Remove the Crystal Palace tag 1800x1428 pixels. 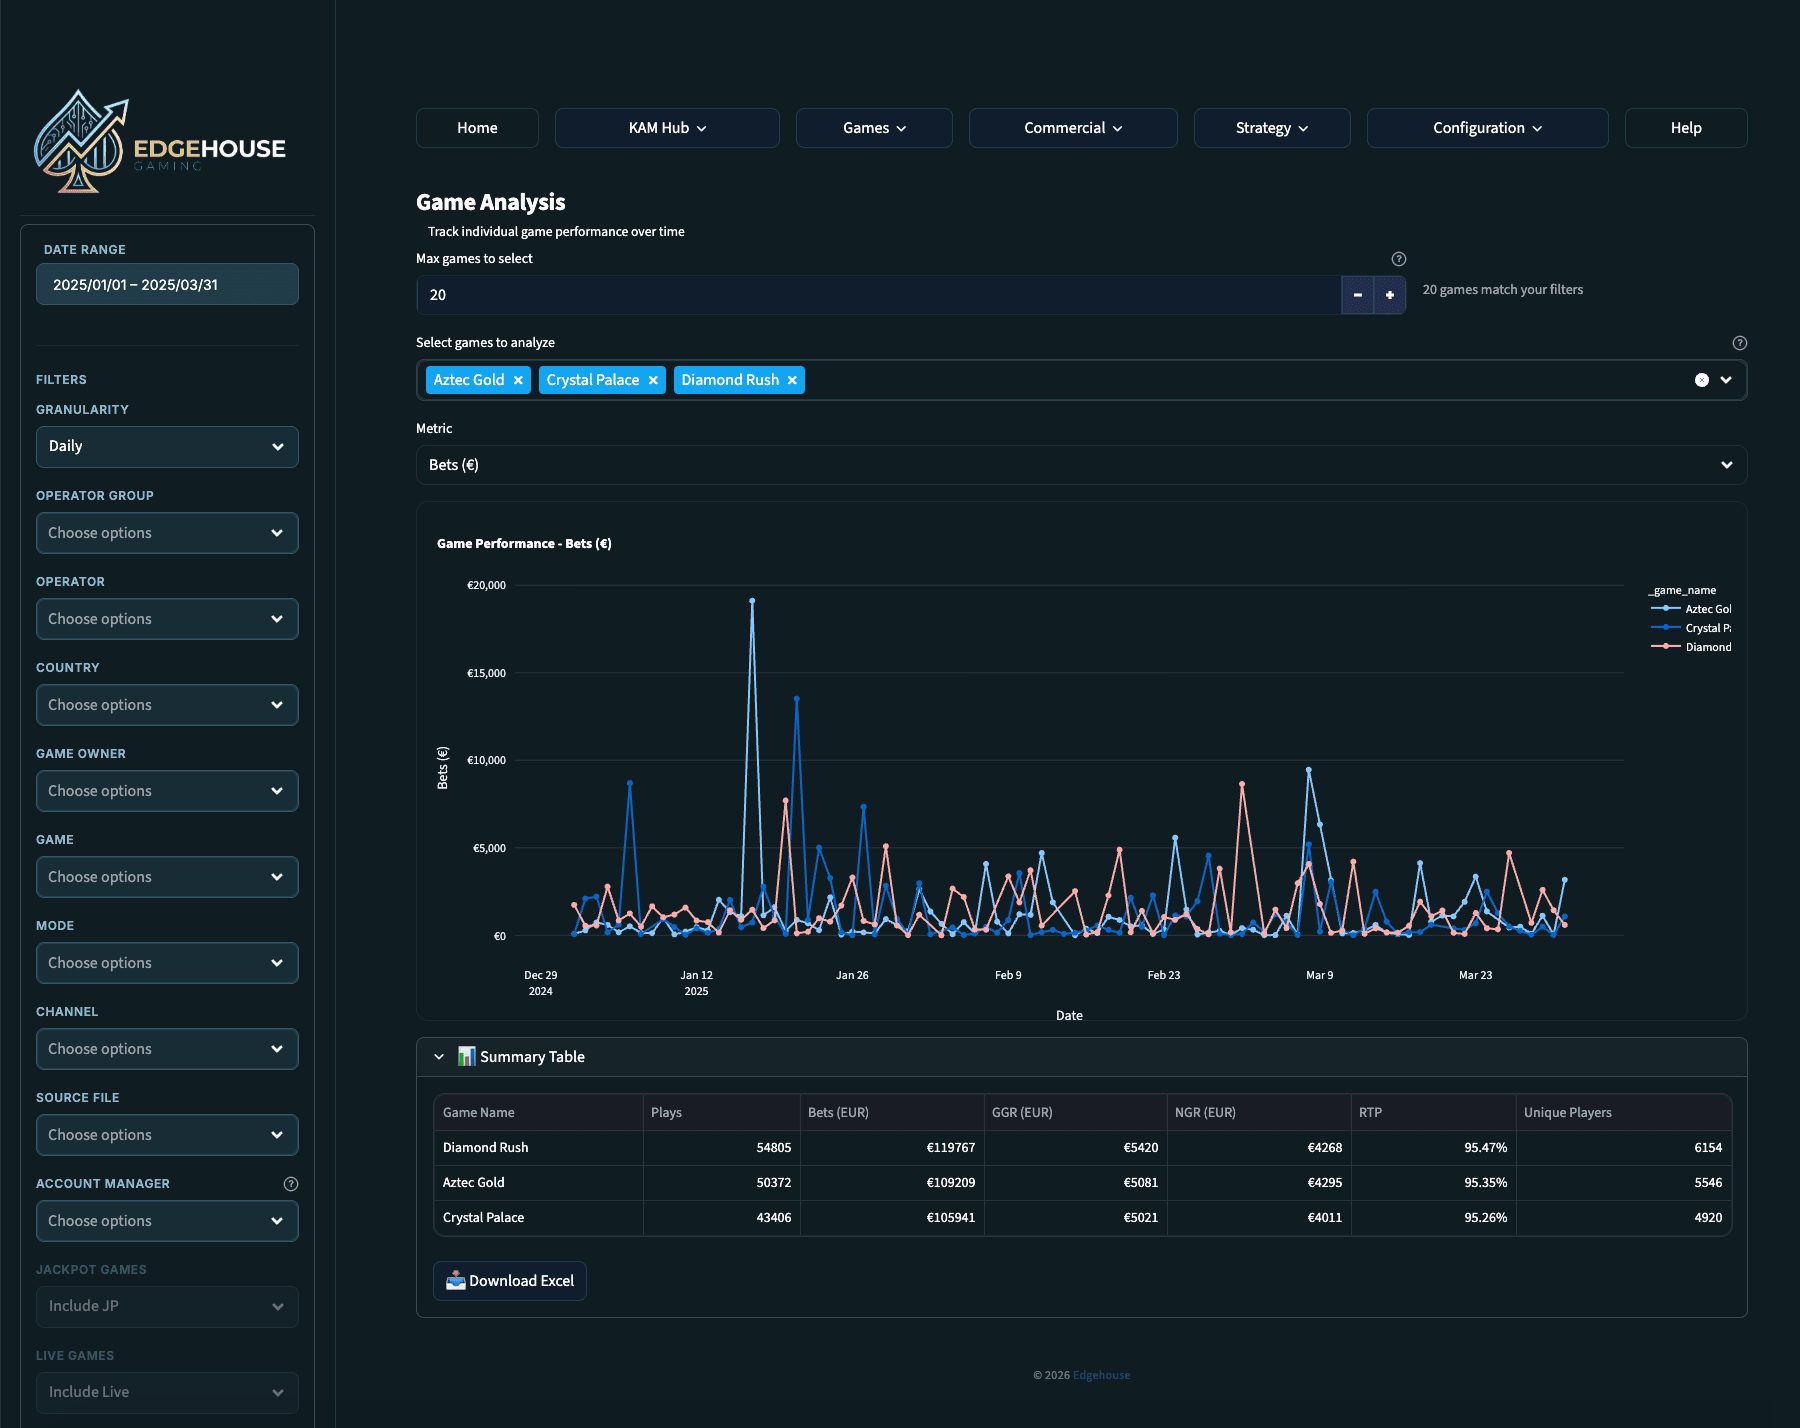click(x=653, y=380)
